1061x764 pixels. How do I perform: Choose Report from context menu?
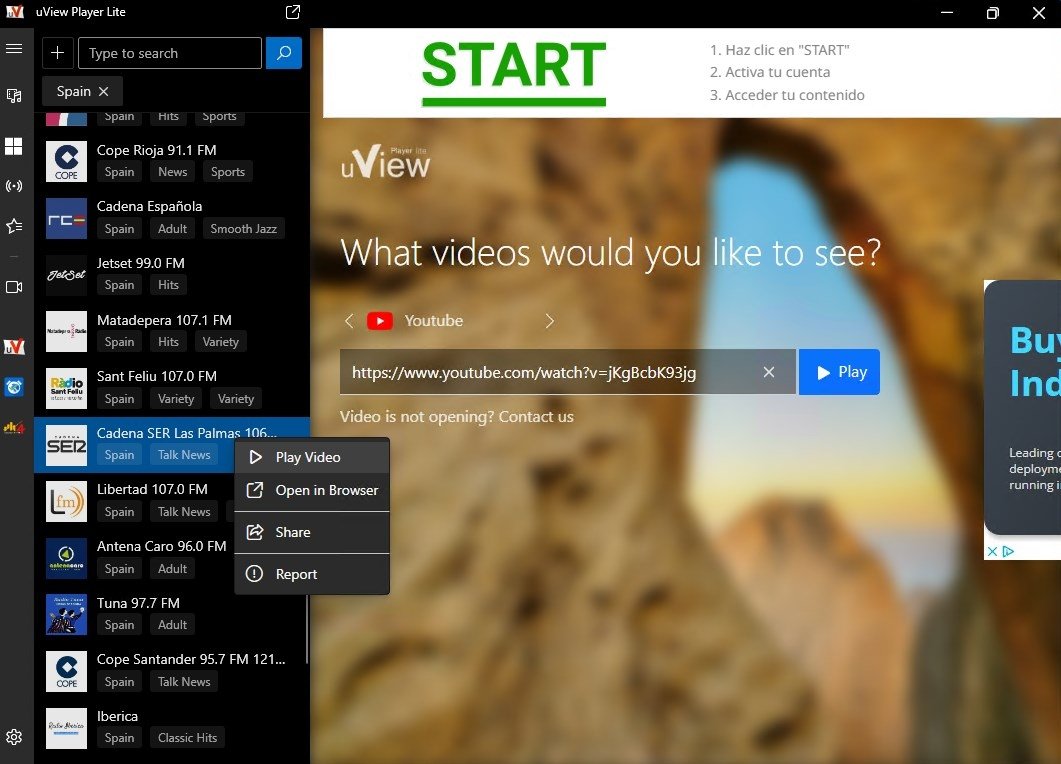[312, 575]
